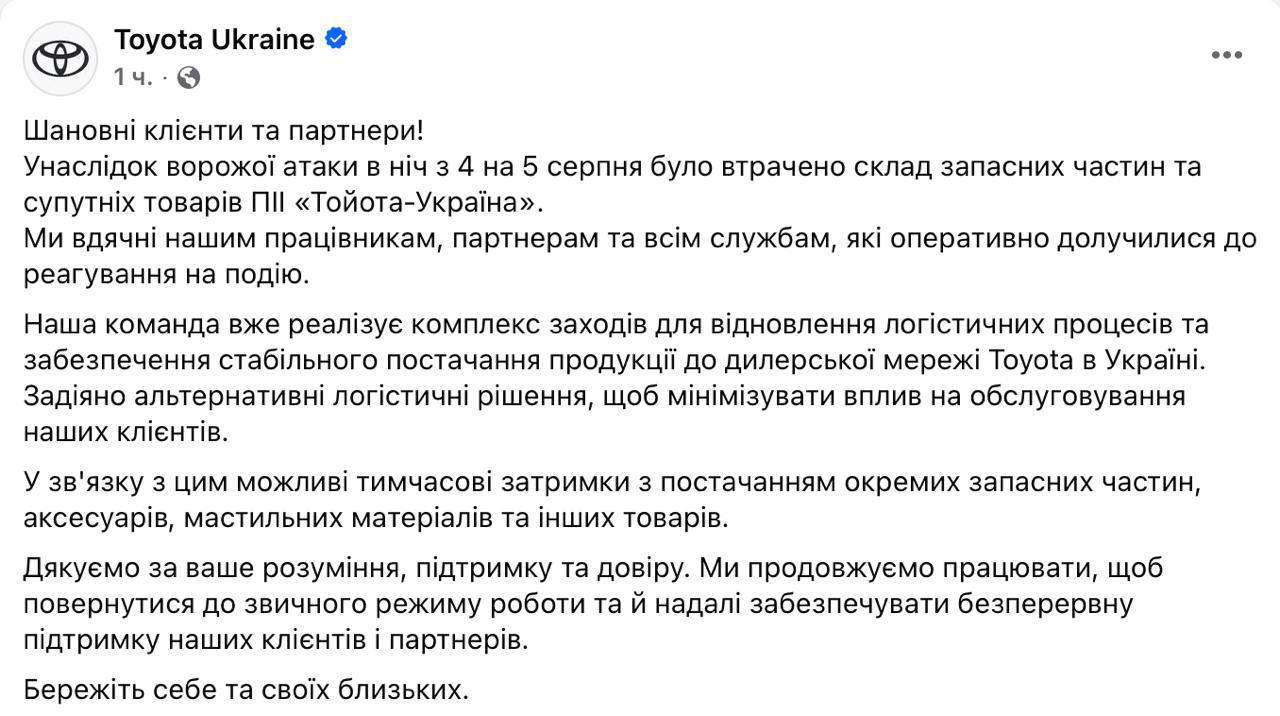
Task: Open the Toyota logo profile picture
Action: point(60,58)
